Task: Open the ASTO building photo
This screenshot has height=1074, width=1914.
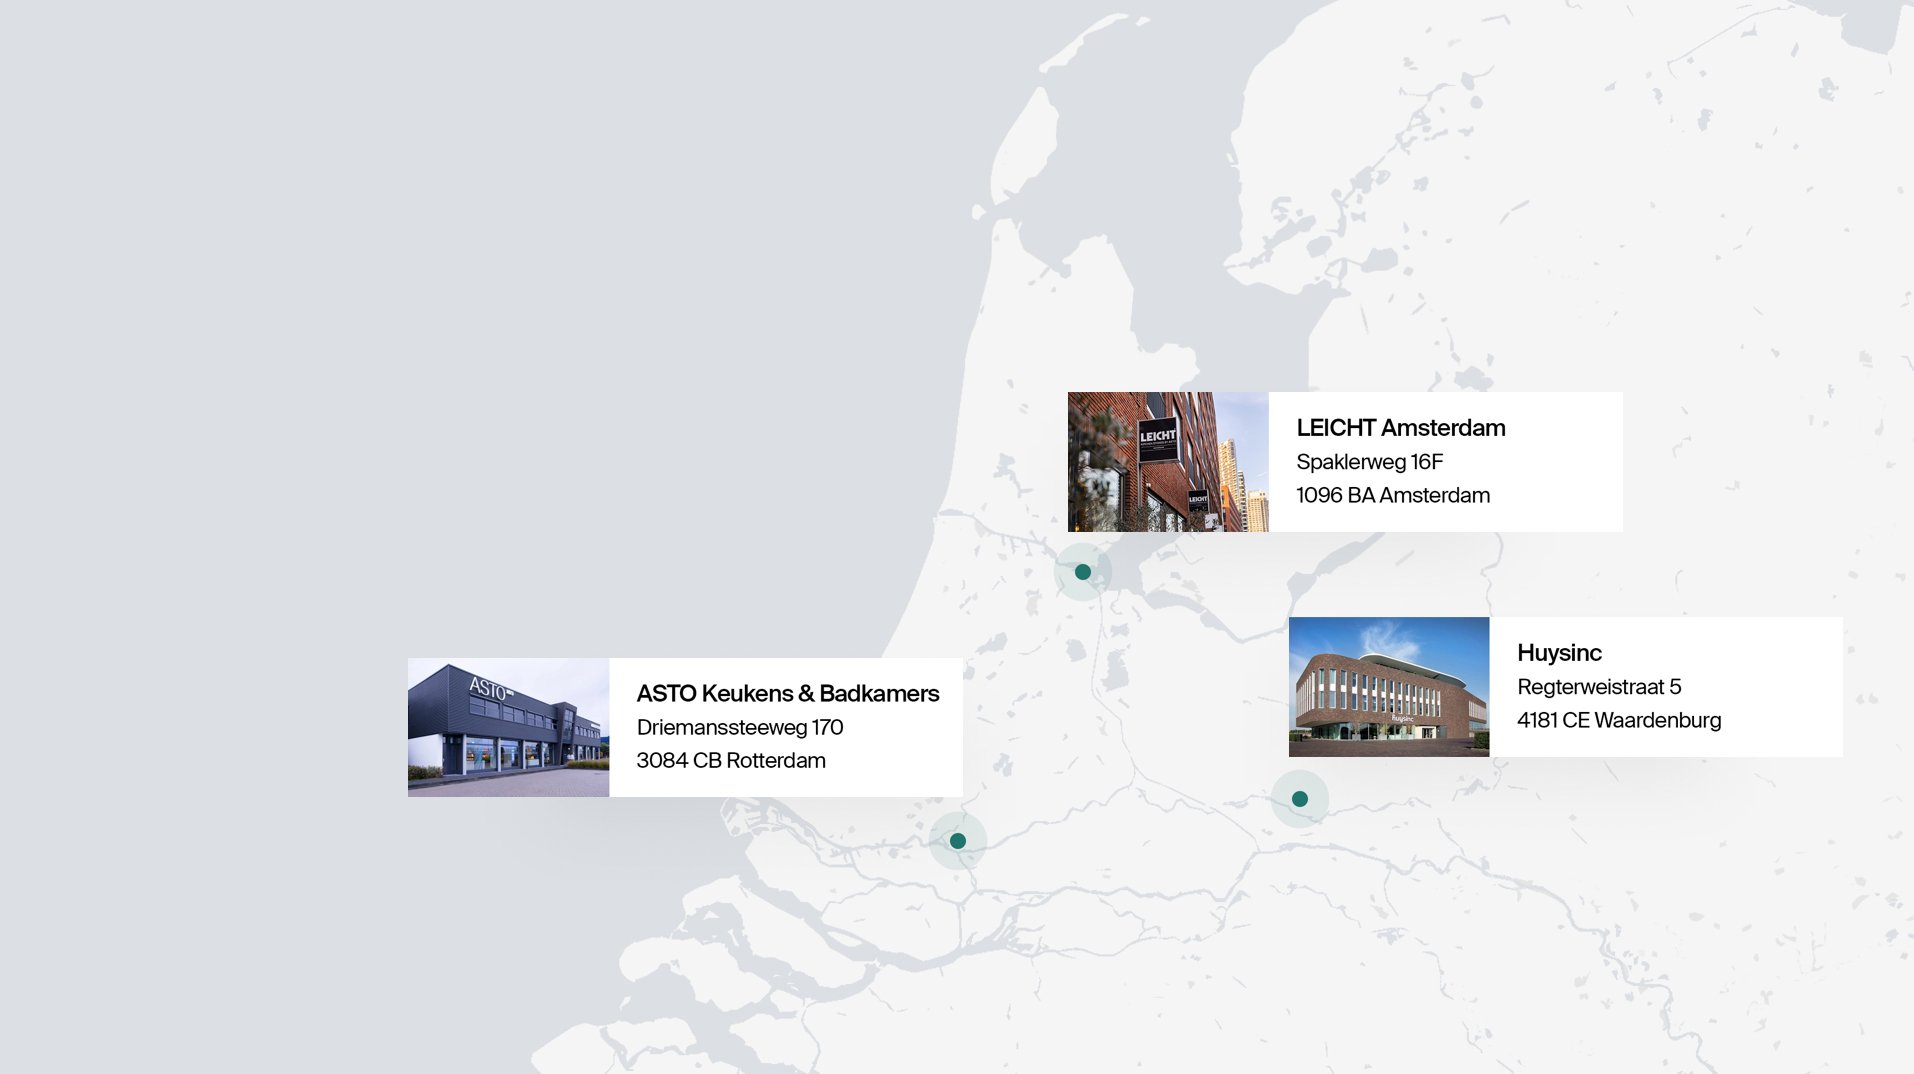Action: coord(508,727)
